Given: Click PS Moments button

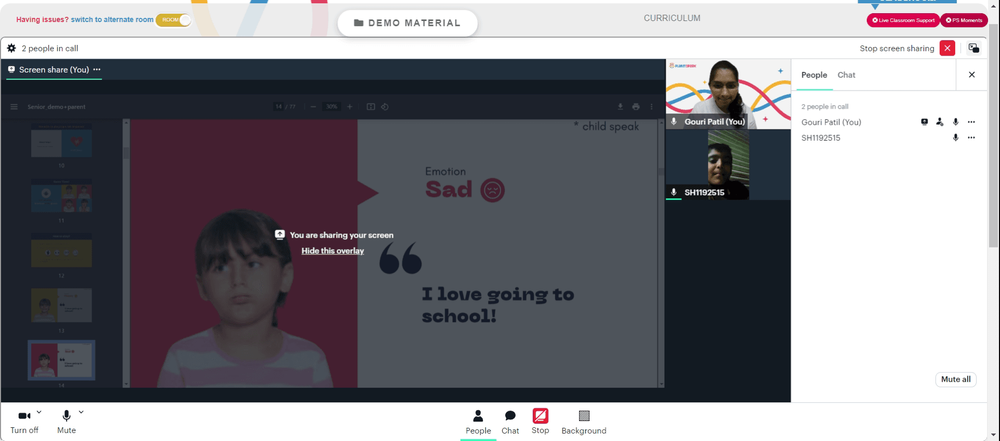Looking at the screenshot, I should [x=964, y=20].
